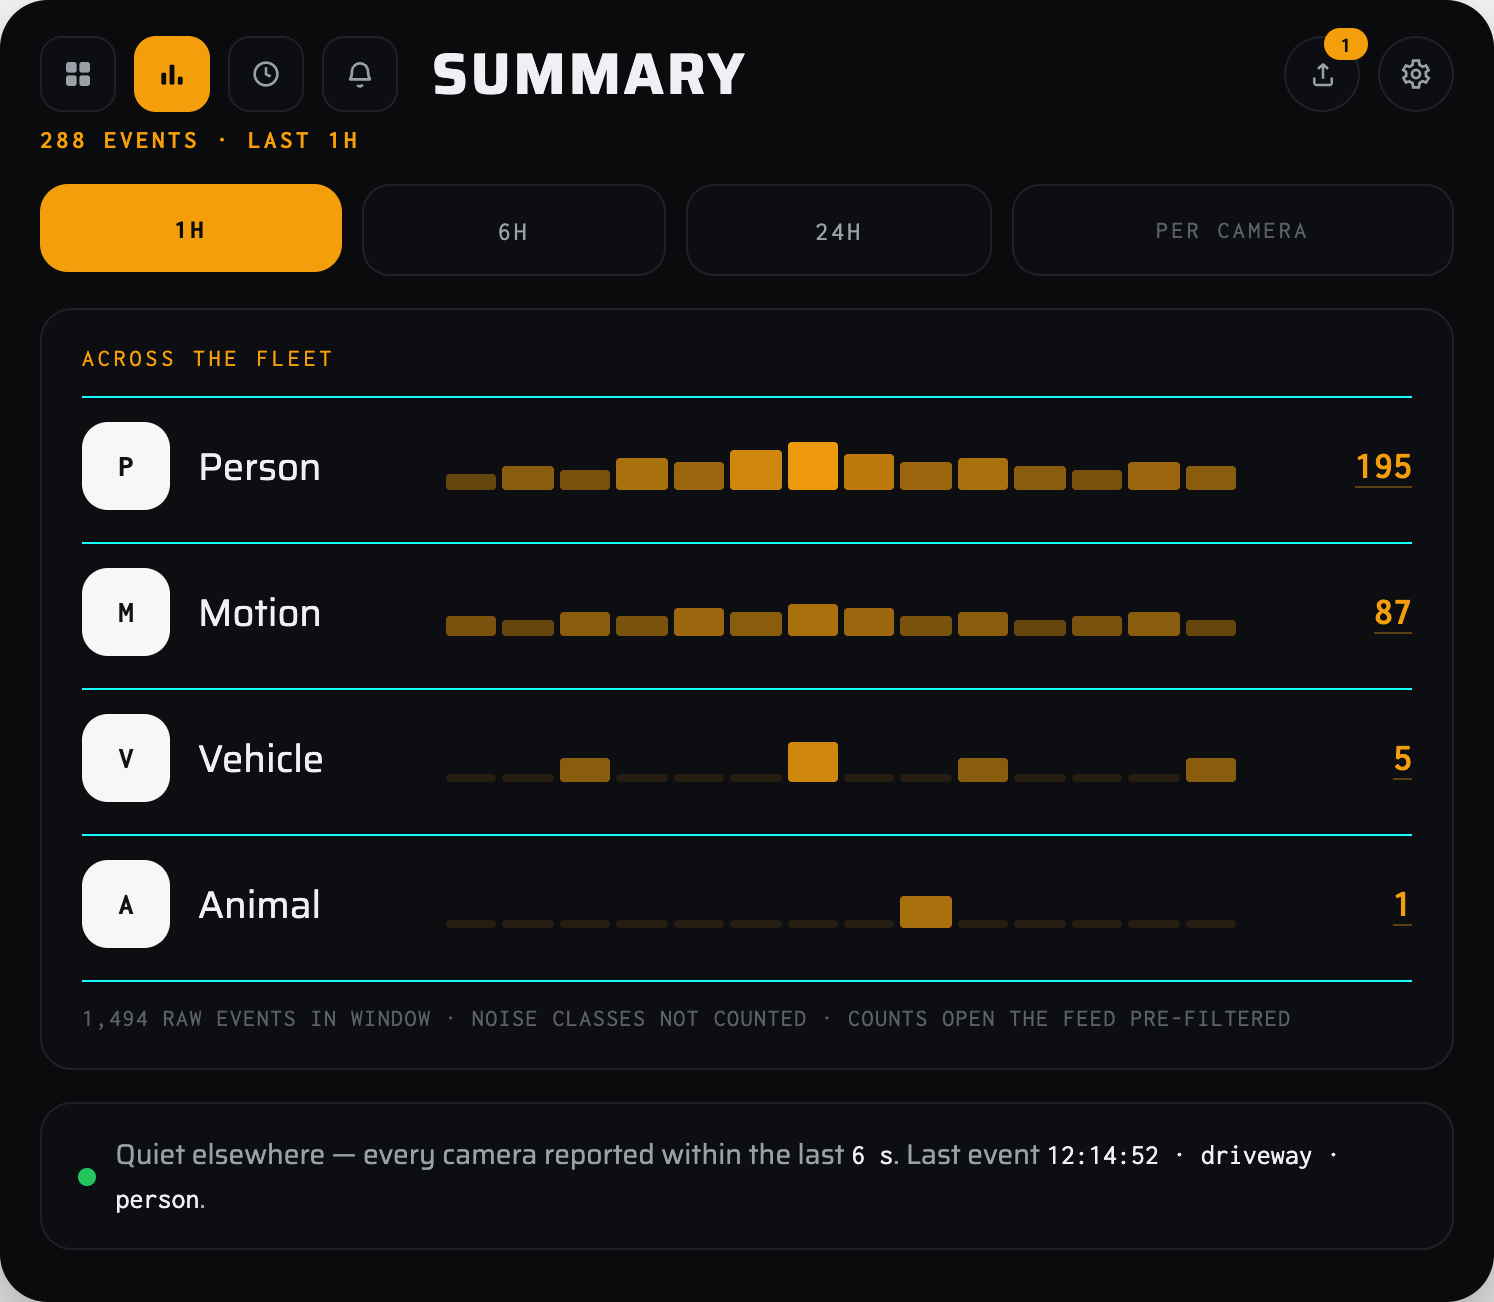Open the Animal count 1 link
This screenshot has height=1302, width=1494.
tap(1403, 905)
